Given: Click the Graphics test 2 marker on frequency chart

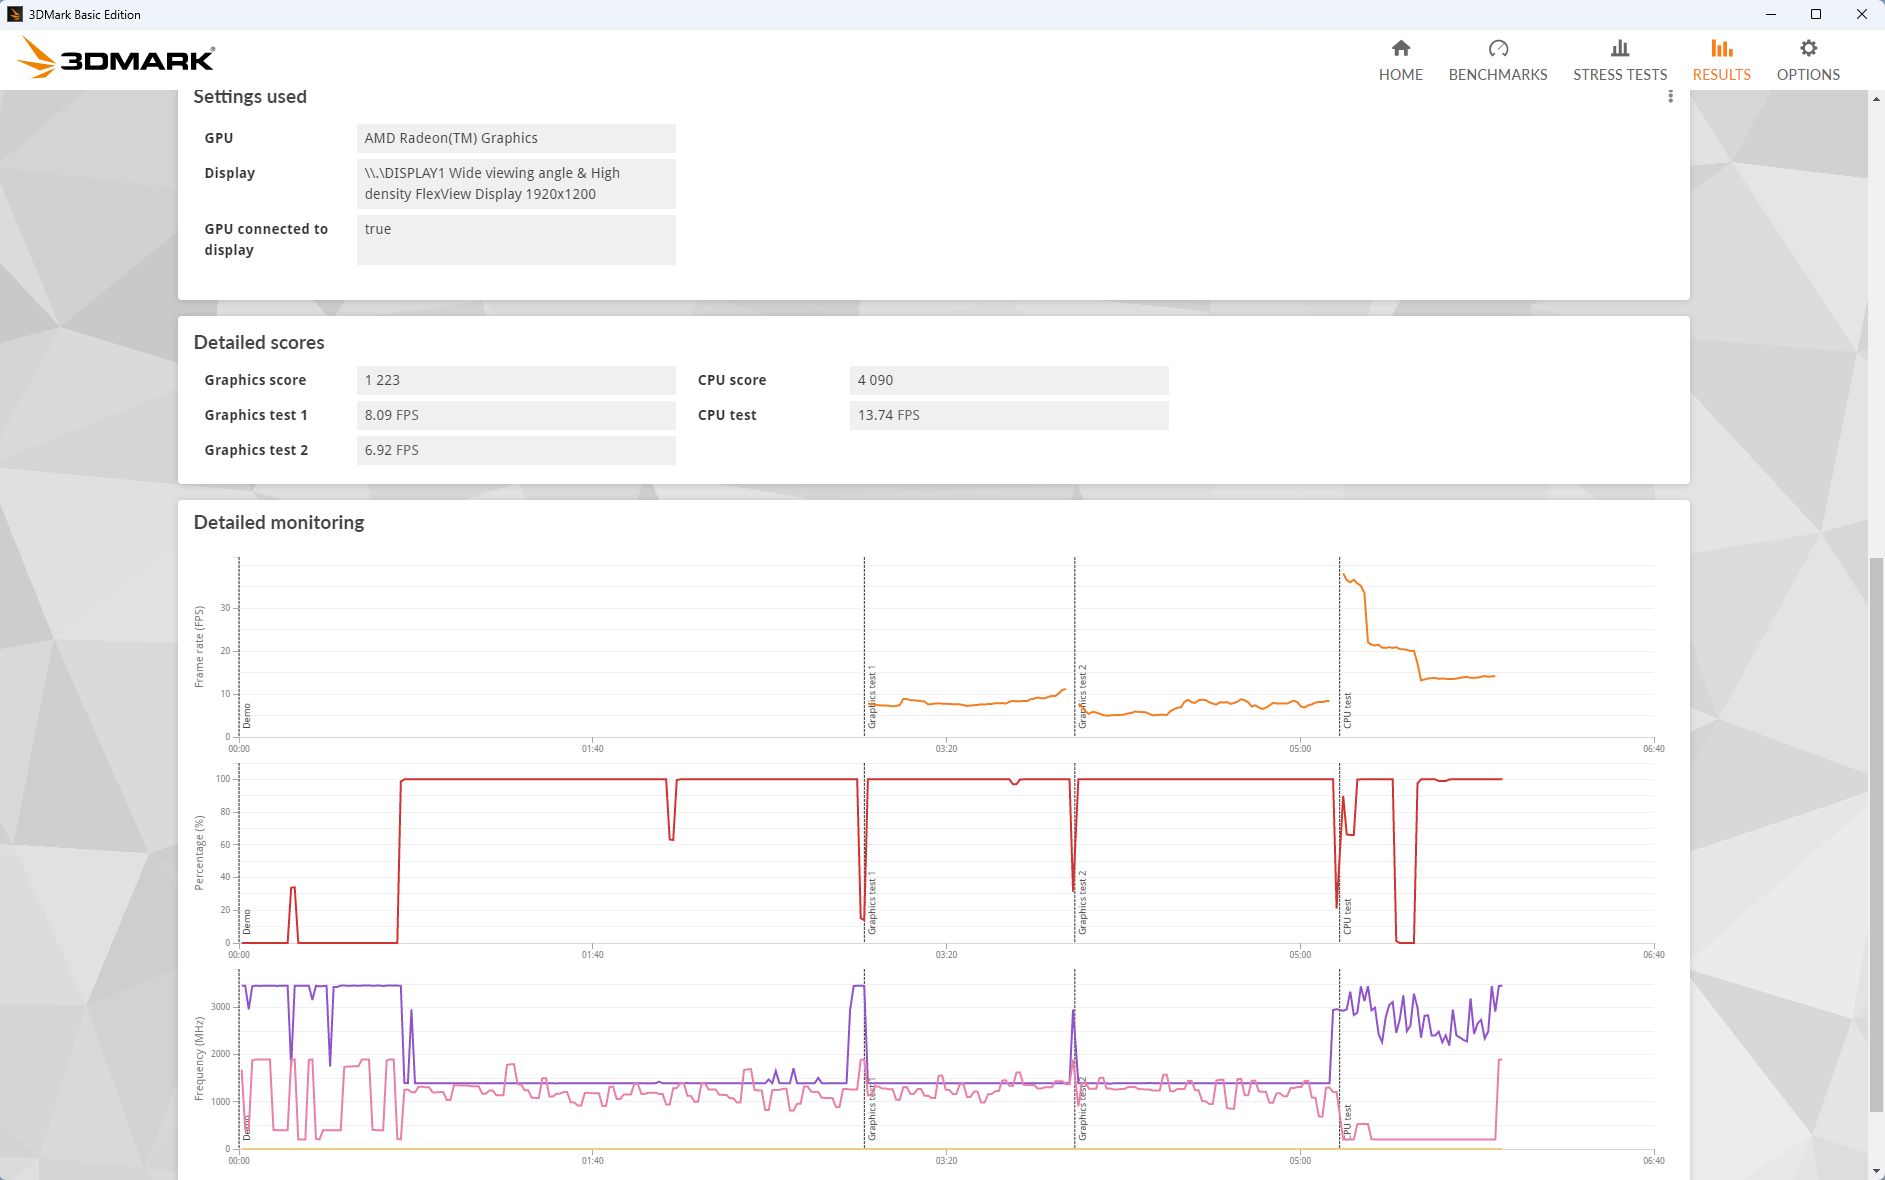Looking at the screenshot, I should click(1082, 1109).
